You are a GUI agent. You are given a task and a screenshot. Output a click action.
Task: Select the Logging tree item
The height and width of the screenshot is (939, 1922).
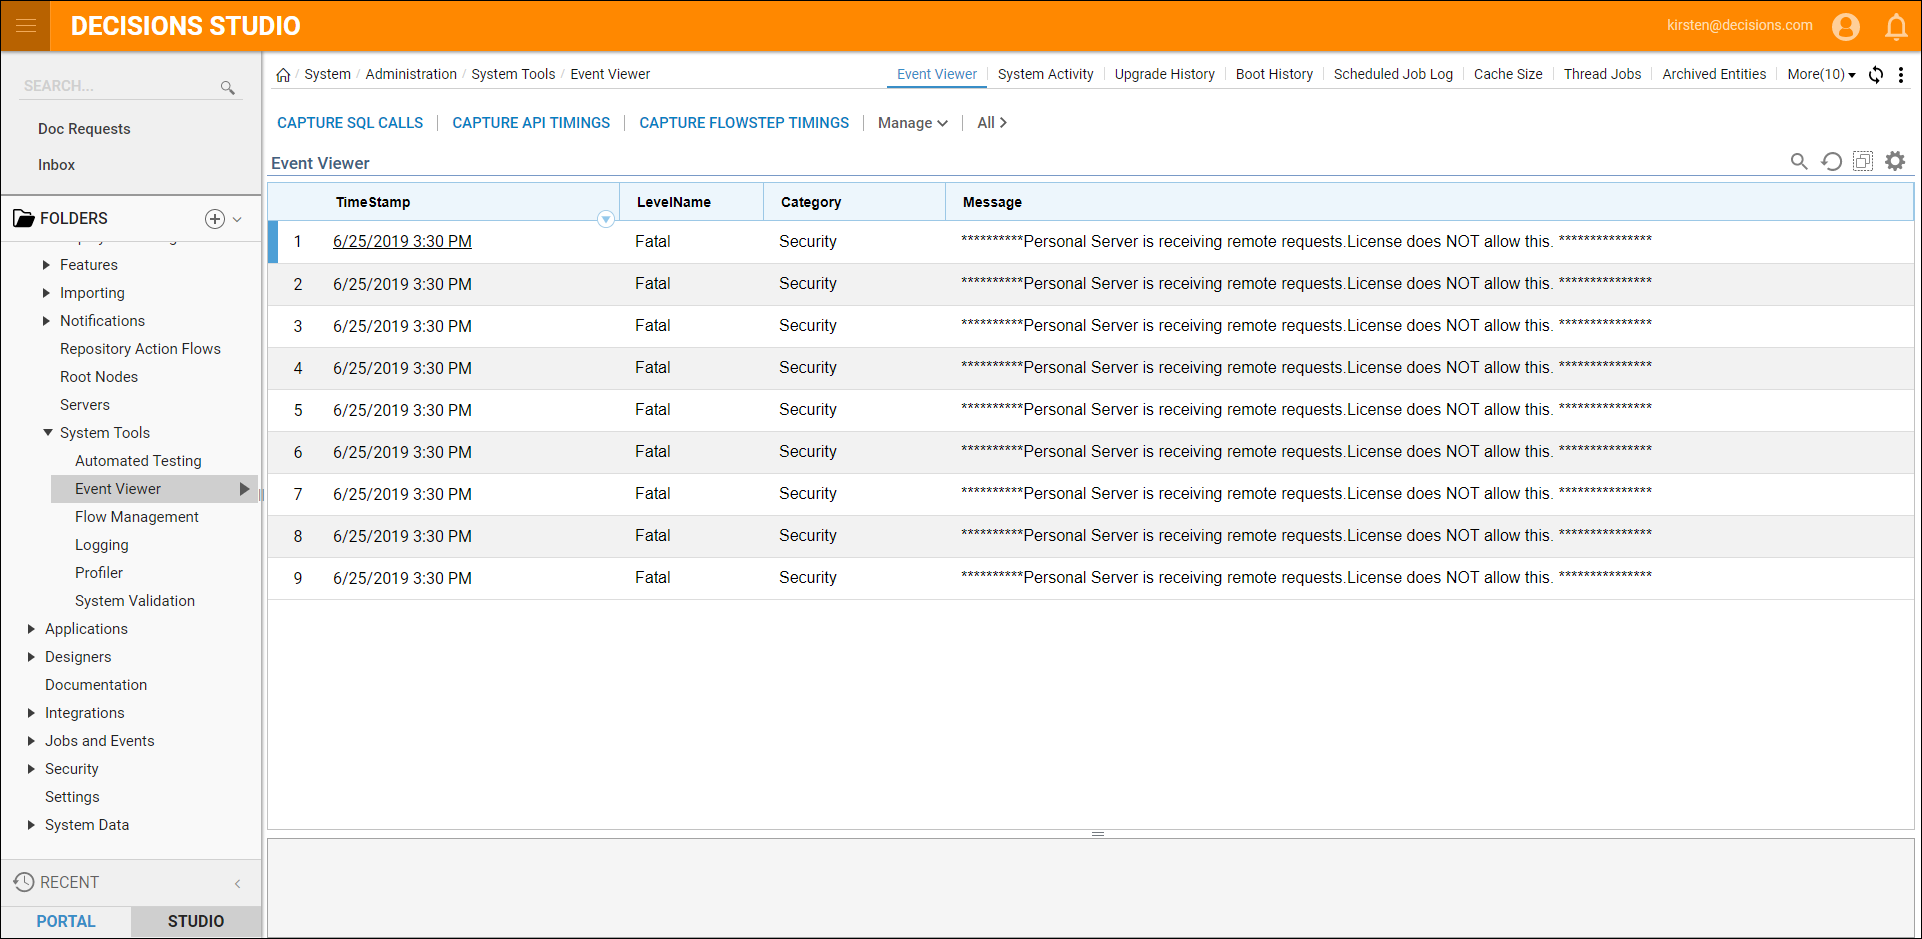(101, 545)
